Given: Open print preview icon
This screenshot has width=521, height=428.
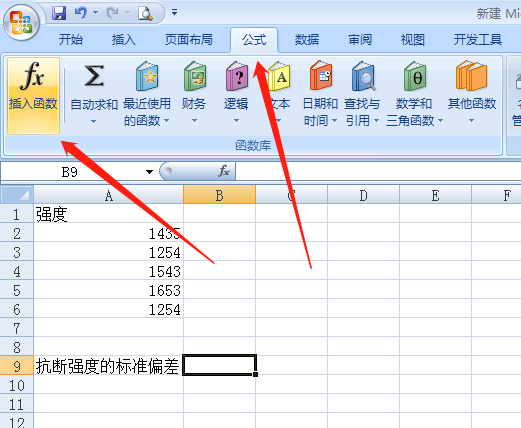Looking at the screenshot, I should pos(145,13).
